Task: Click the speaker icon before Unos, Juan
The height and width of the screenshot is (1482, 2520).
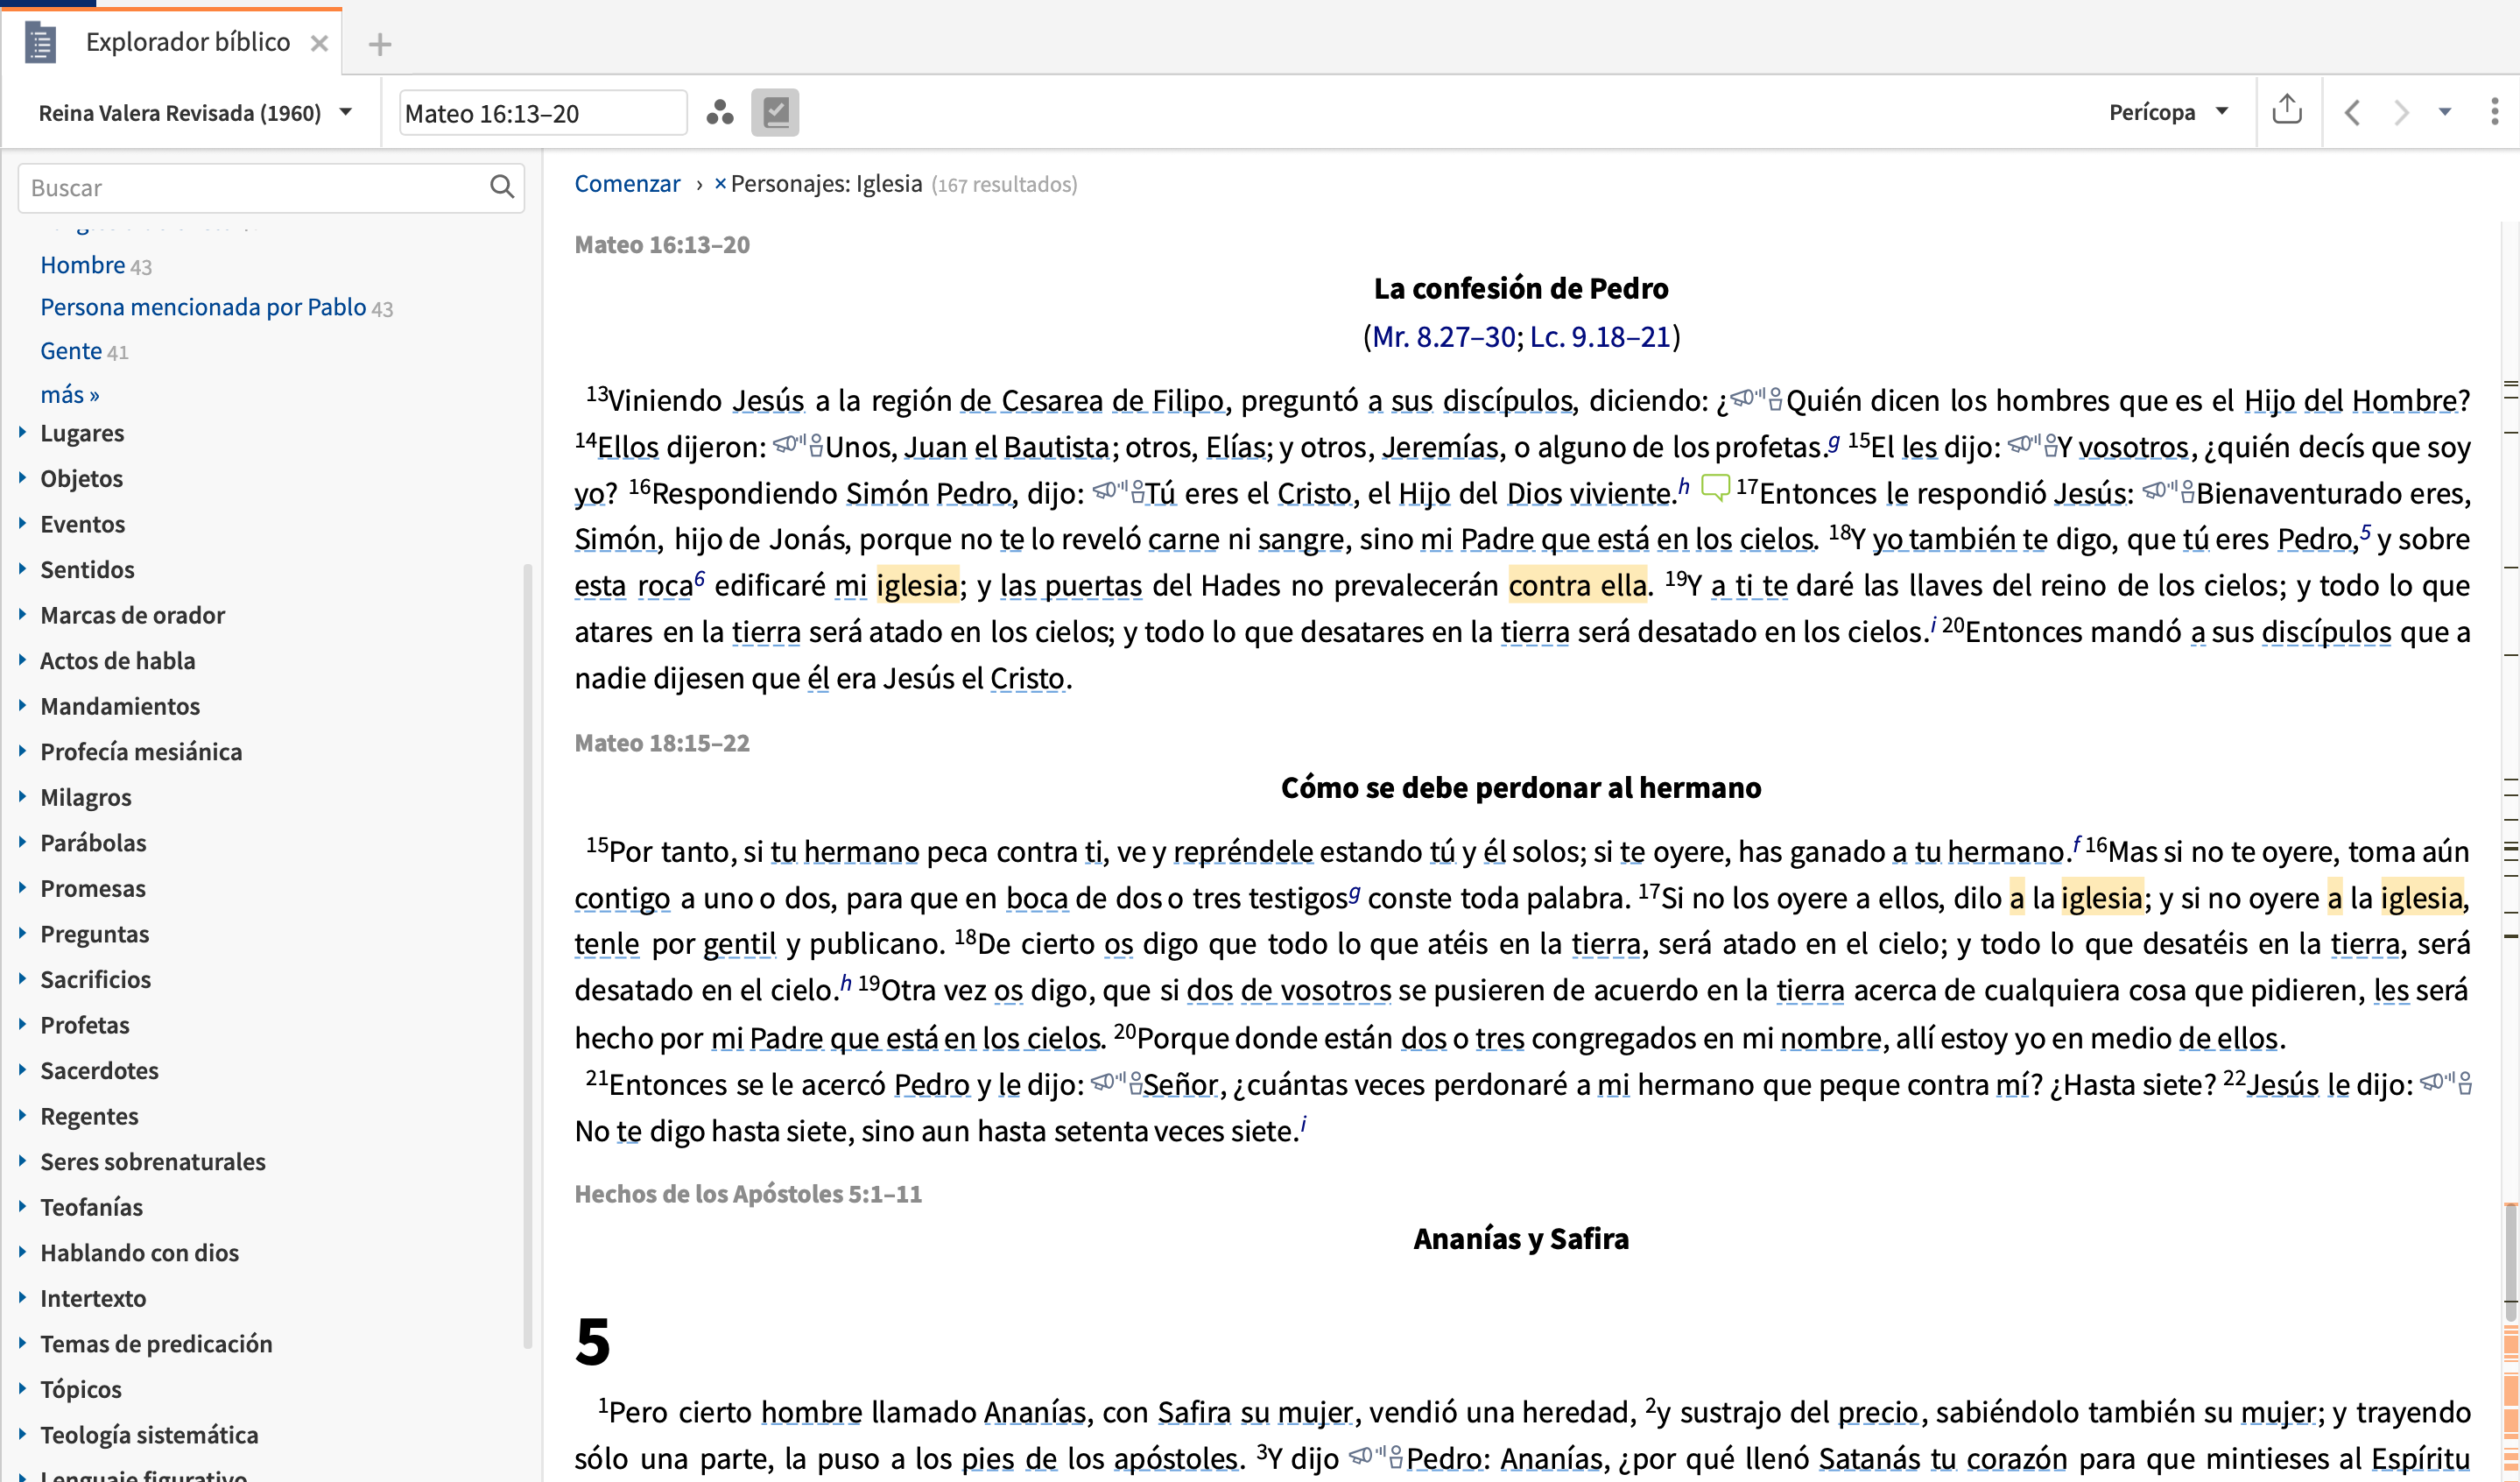Action: pyautogui.click(x=797, y=444)
